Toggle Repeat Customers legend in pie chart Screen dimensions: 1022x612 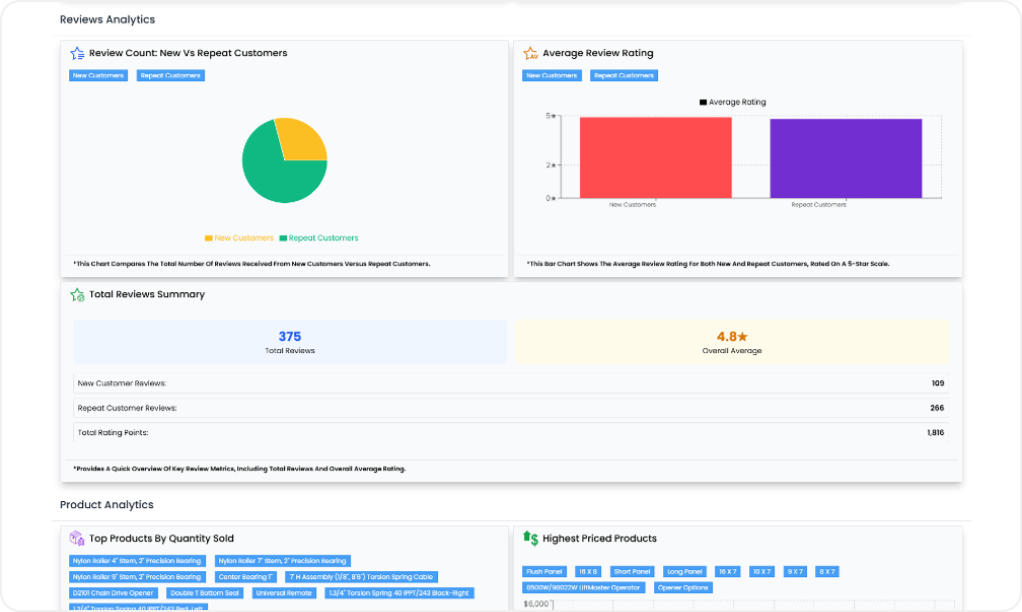click(318, 238)
